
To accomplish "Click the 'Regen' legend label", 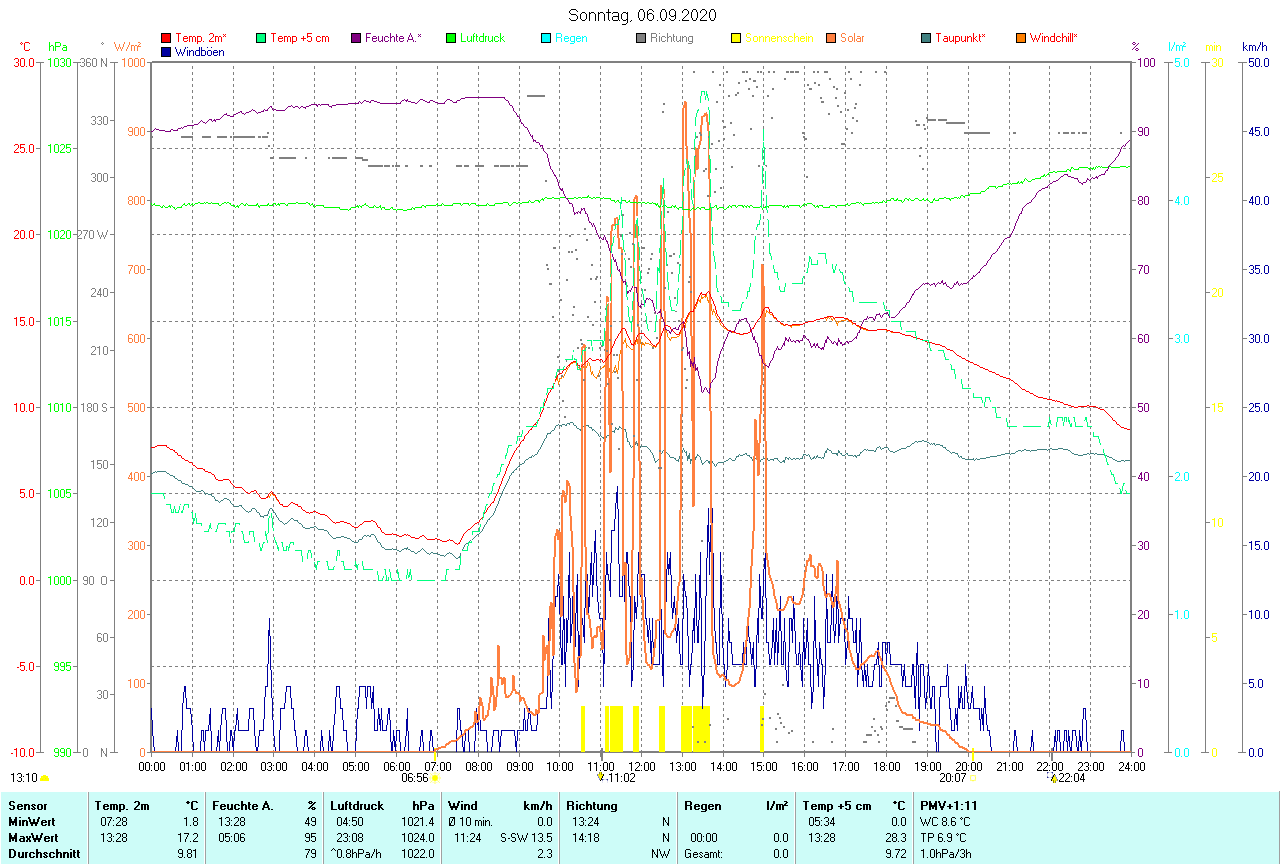I will point(571,38).
